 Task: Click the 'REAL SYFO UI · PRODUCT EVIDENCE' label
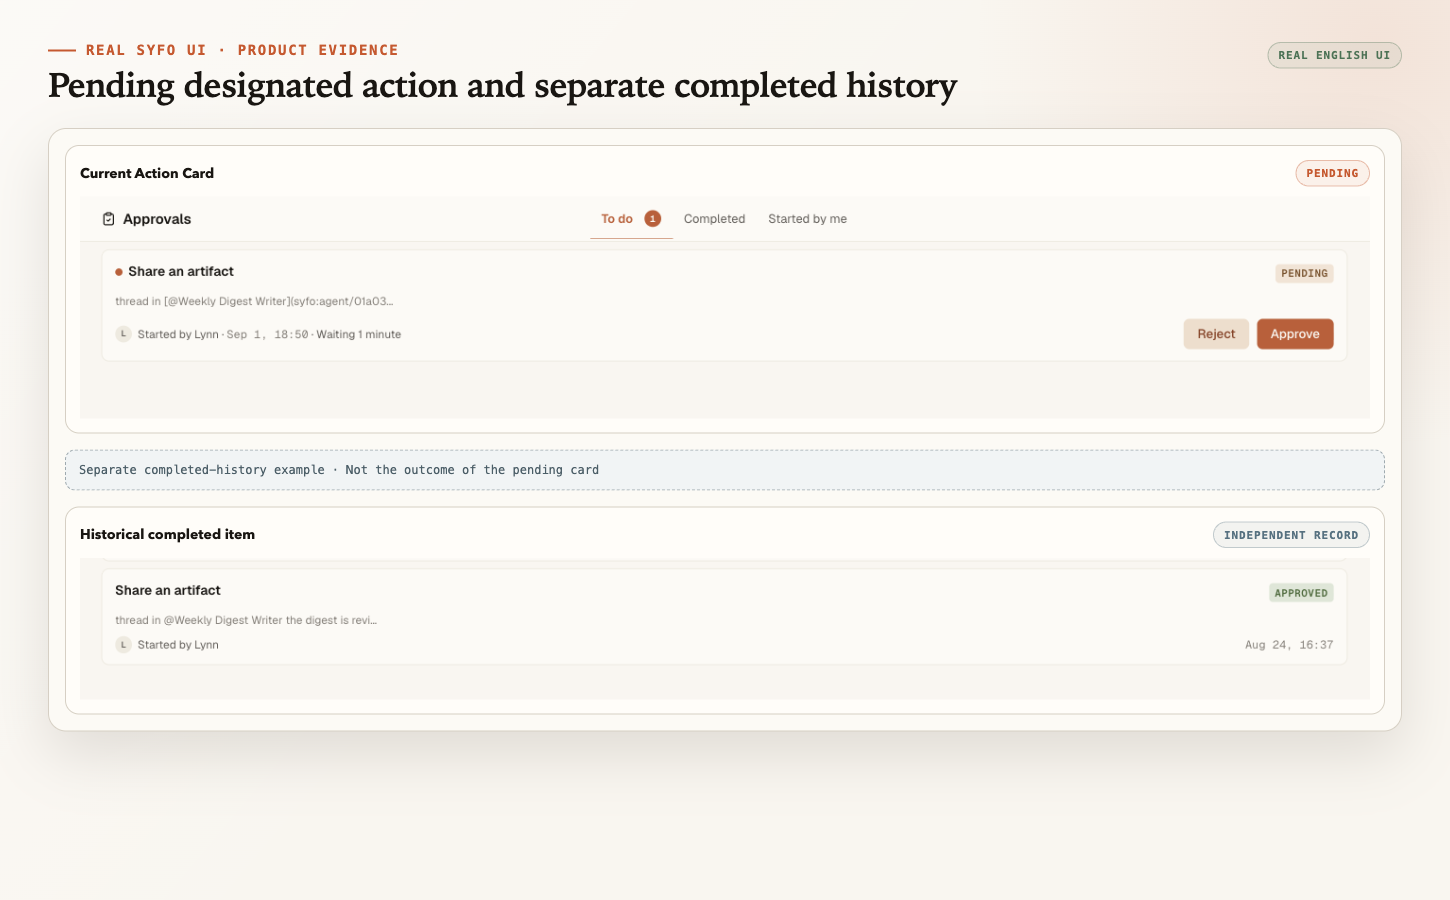pos(242,50)
